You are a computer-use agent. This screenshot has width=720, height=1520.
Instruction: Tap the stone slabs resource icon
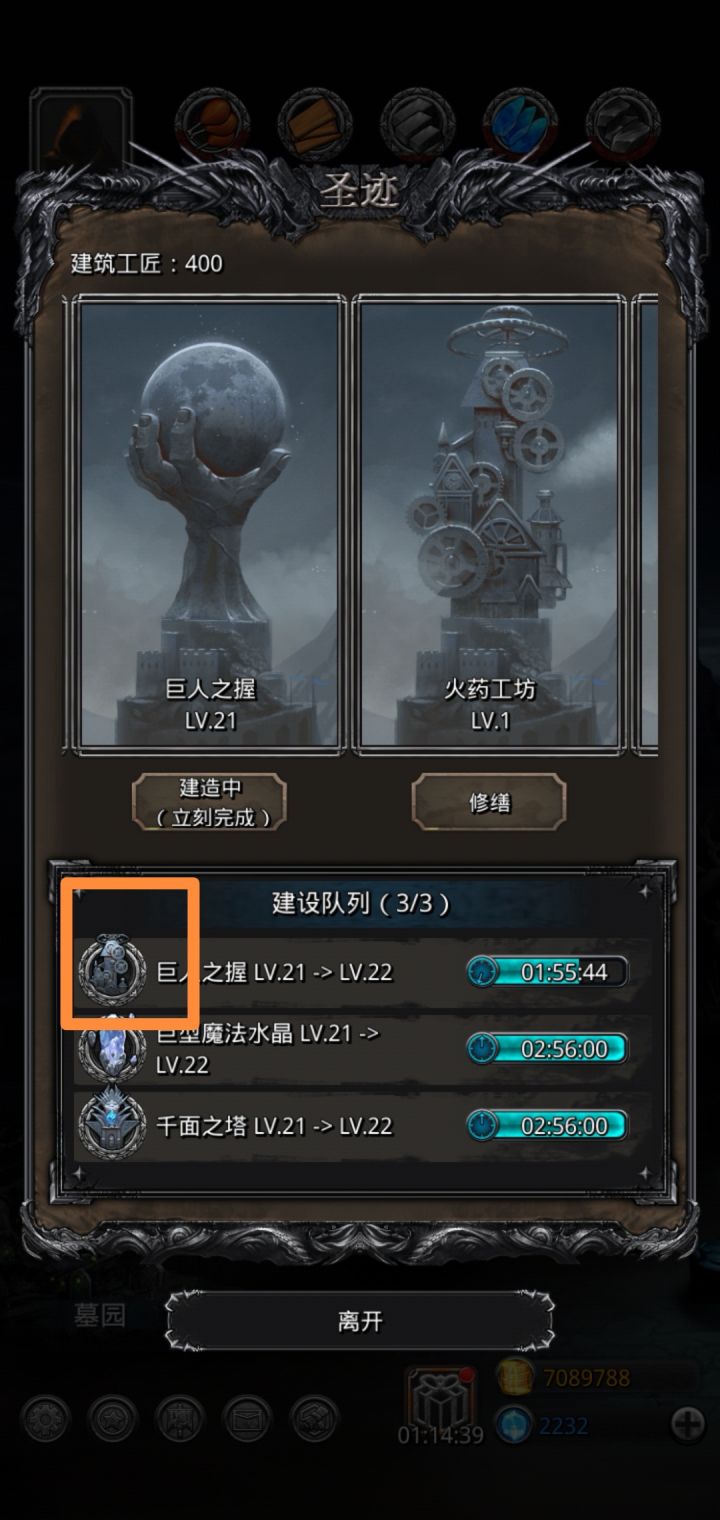[x=417, y=126]
